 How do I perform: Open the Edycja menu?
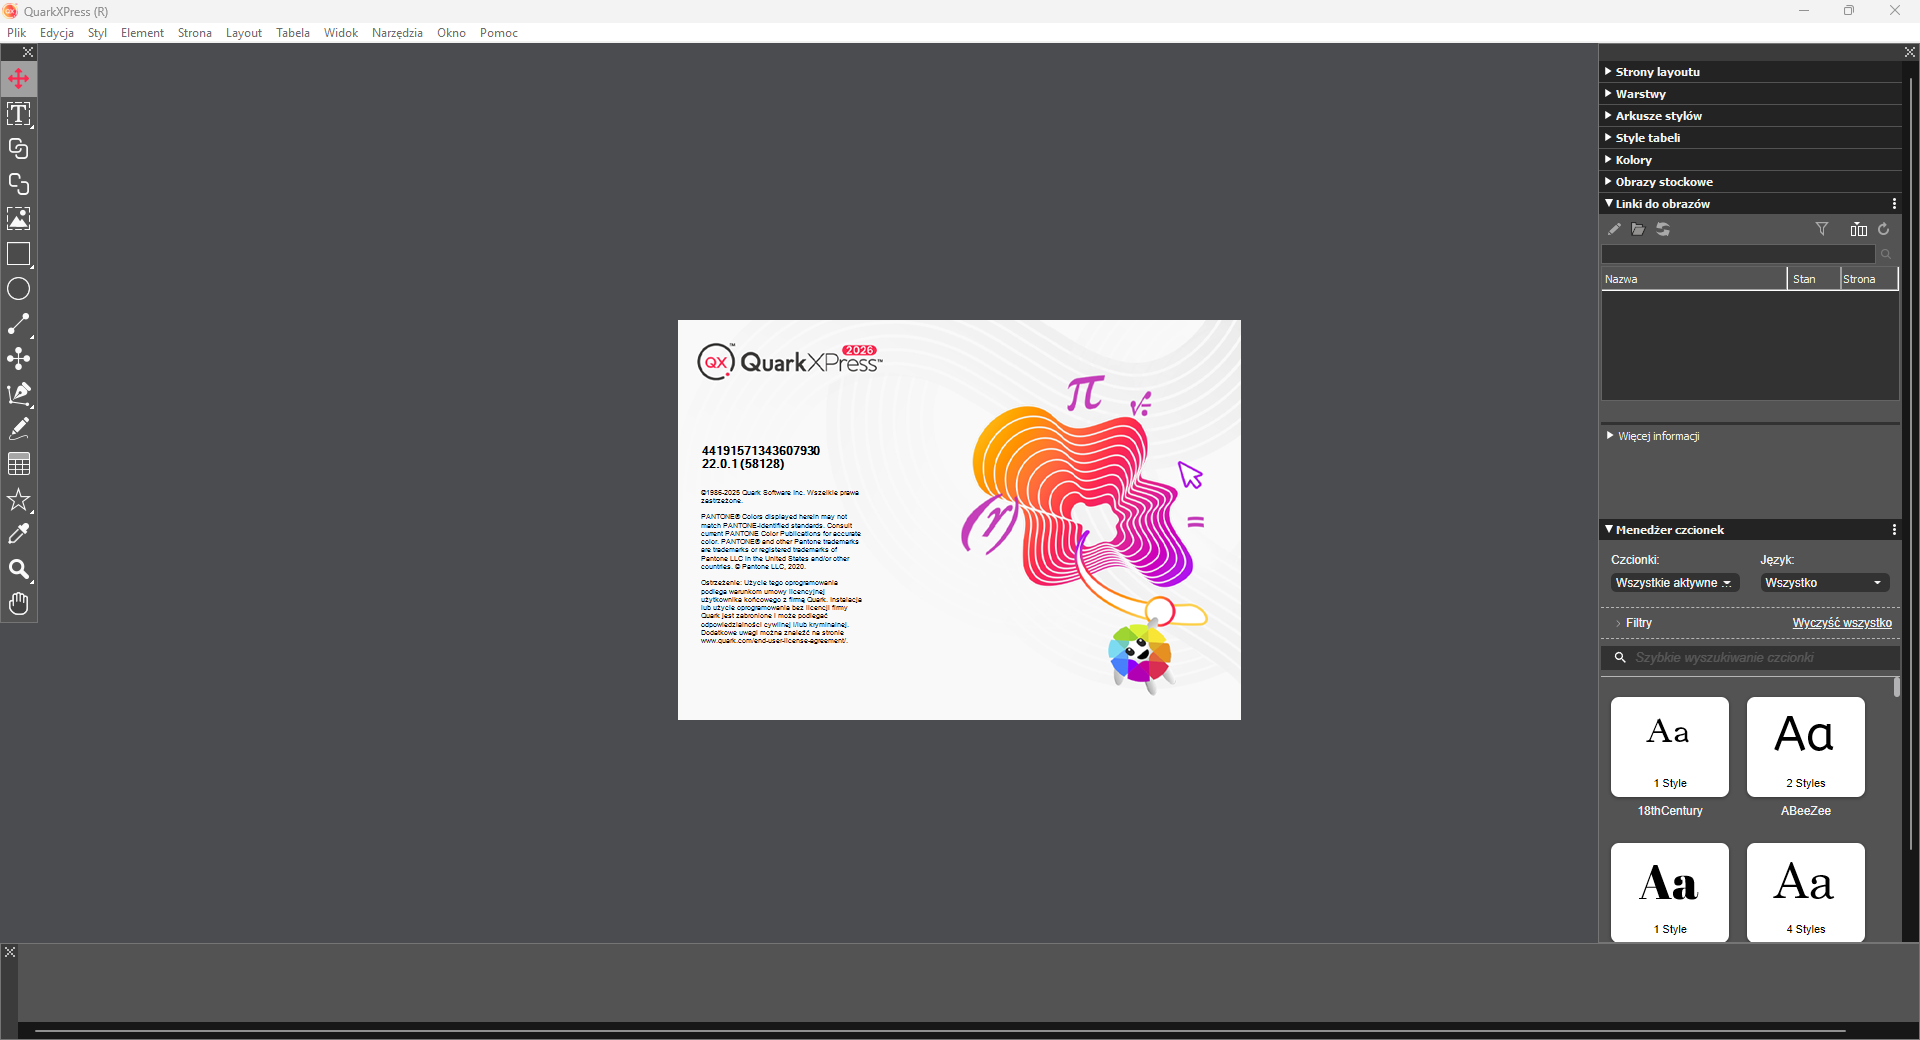coord(57,33)
